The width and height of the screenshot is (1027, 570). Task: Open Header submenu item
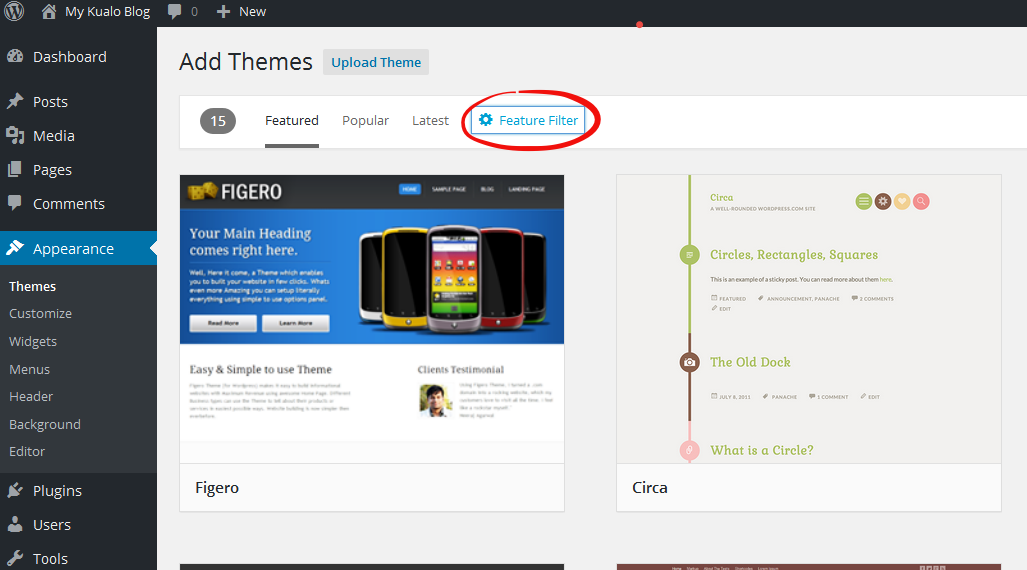point(31,397)
